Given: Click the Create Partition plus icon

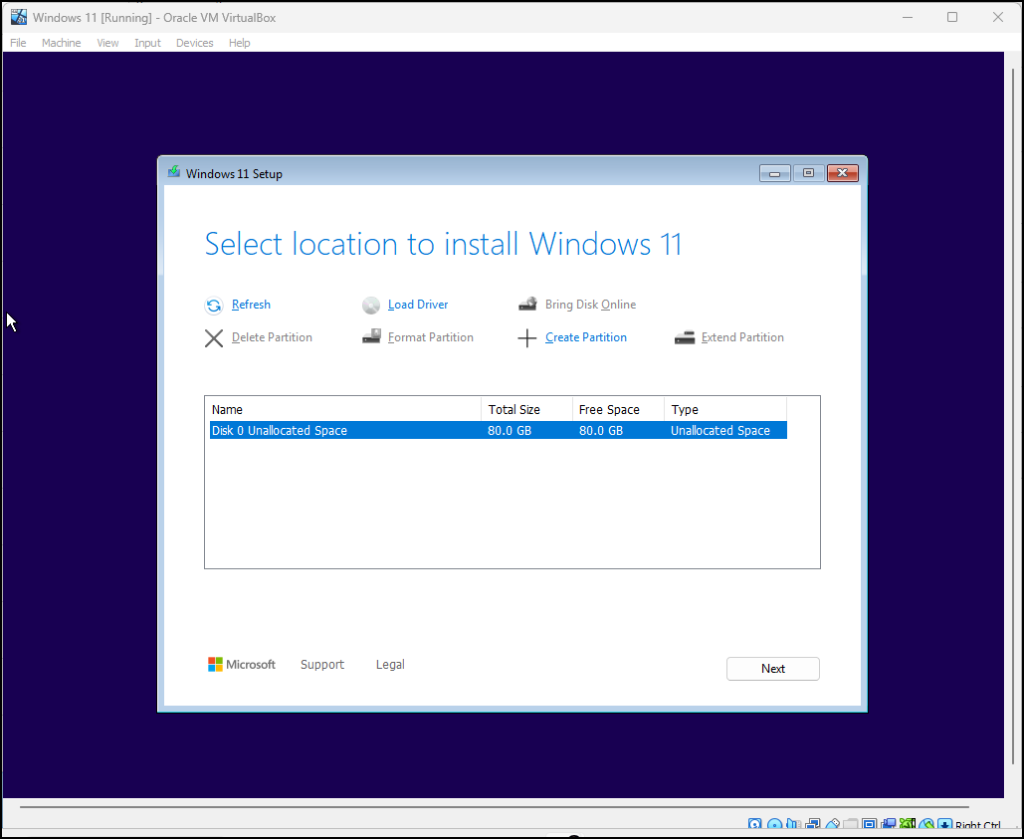Looking at the screenshot, I should [x=527, y=338].
